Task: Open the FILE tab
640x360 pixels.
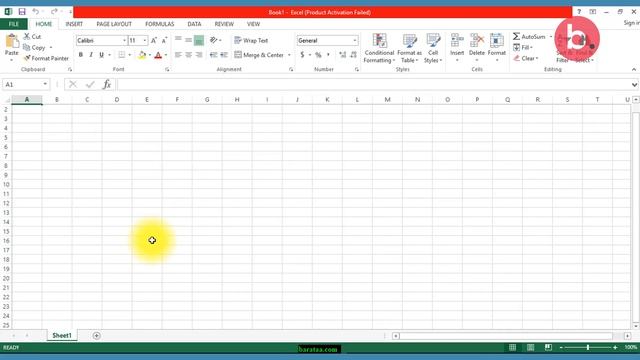Action: [x=13, y=24]
